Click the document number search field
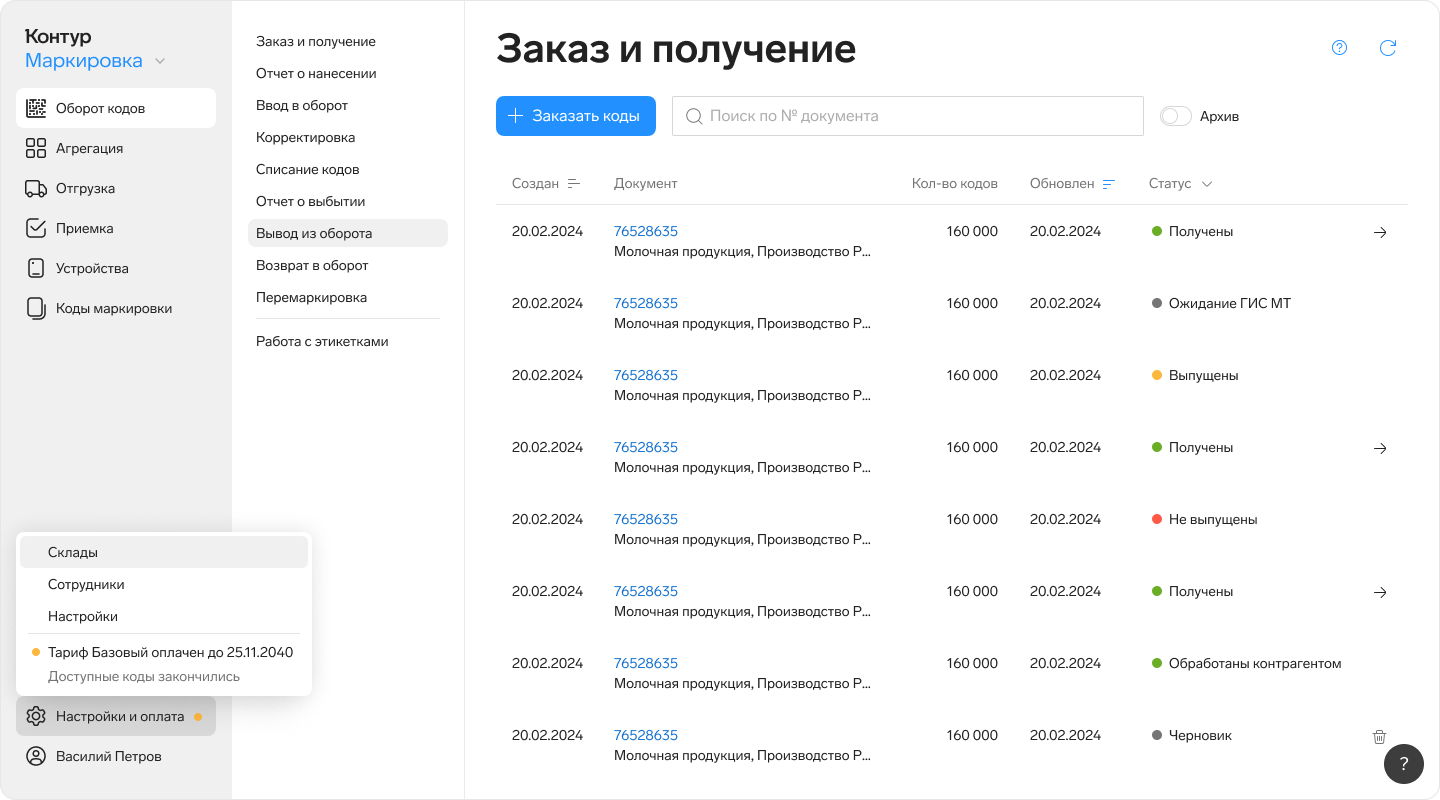This screenshot has width=1440, height=800. (x=907, y=116)
